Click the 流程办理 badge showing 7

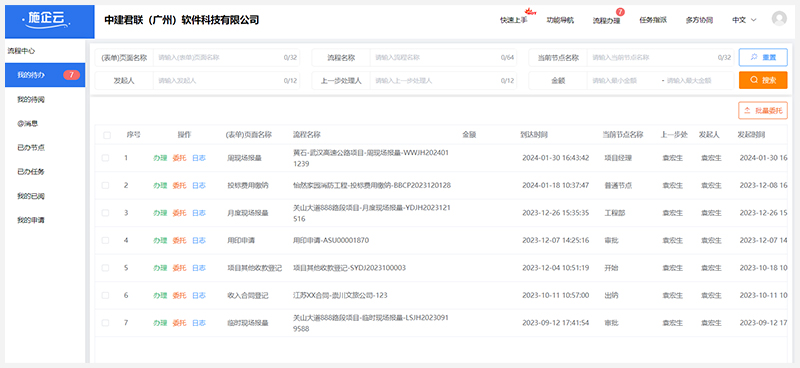(620, 12)
